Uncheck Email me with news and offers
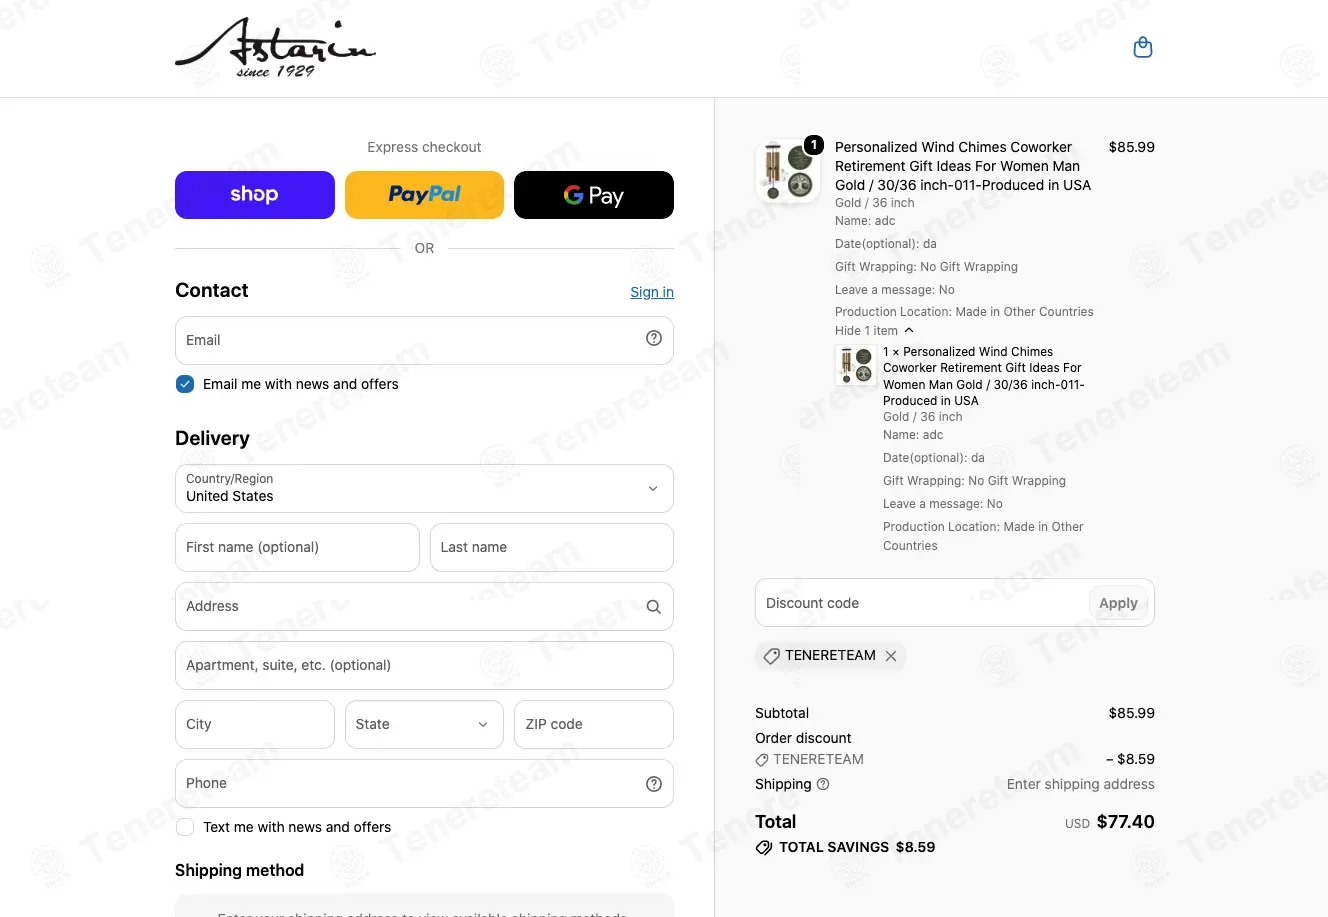1328x917 pixels. coord(185,384)
